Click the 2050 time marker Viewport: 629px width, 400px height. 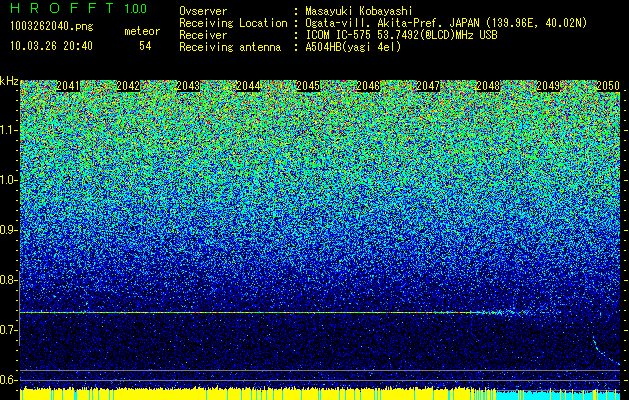click(x=608, y=85)
